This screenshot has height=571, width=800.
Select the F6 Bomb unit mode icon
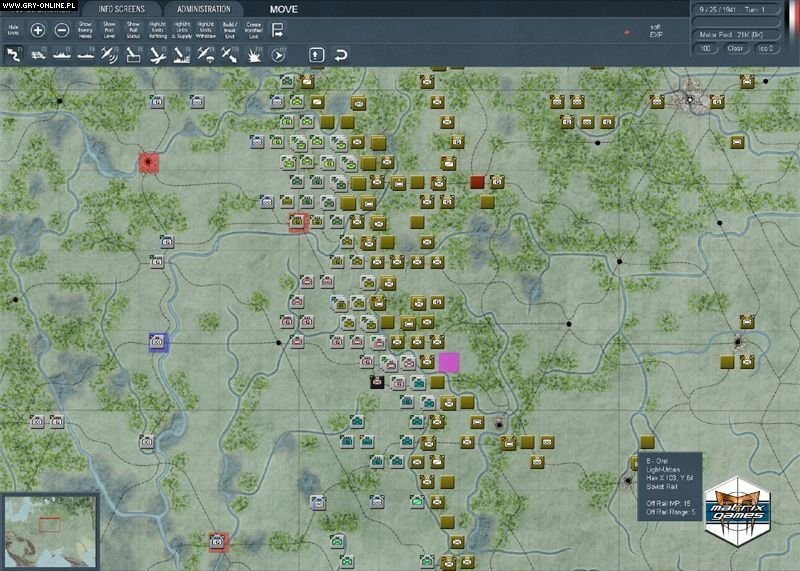coord(134,55)
